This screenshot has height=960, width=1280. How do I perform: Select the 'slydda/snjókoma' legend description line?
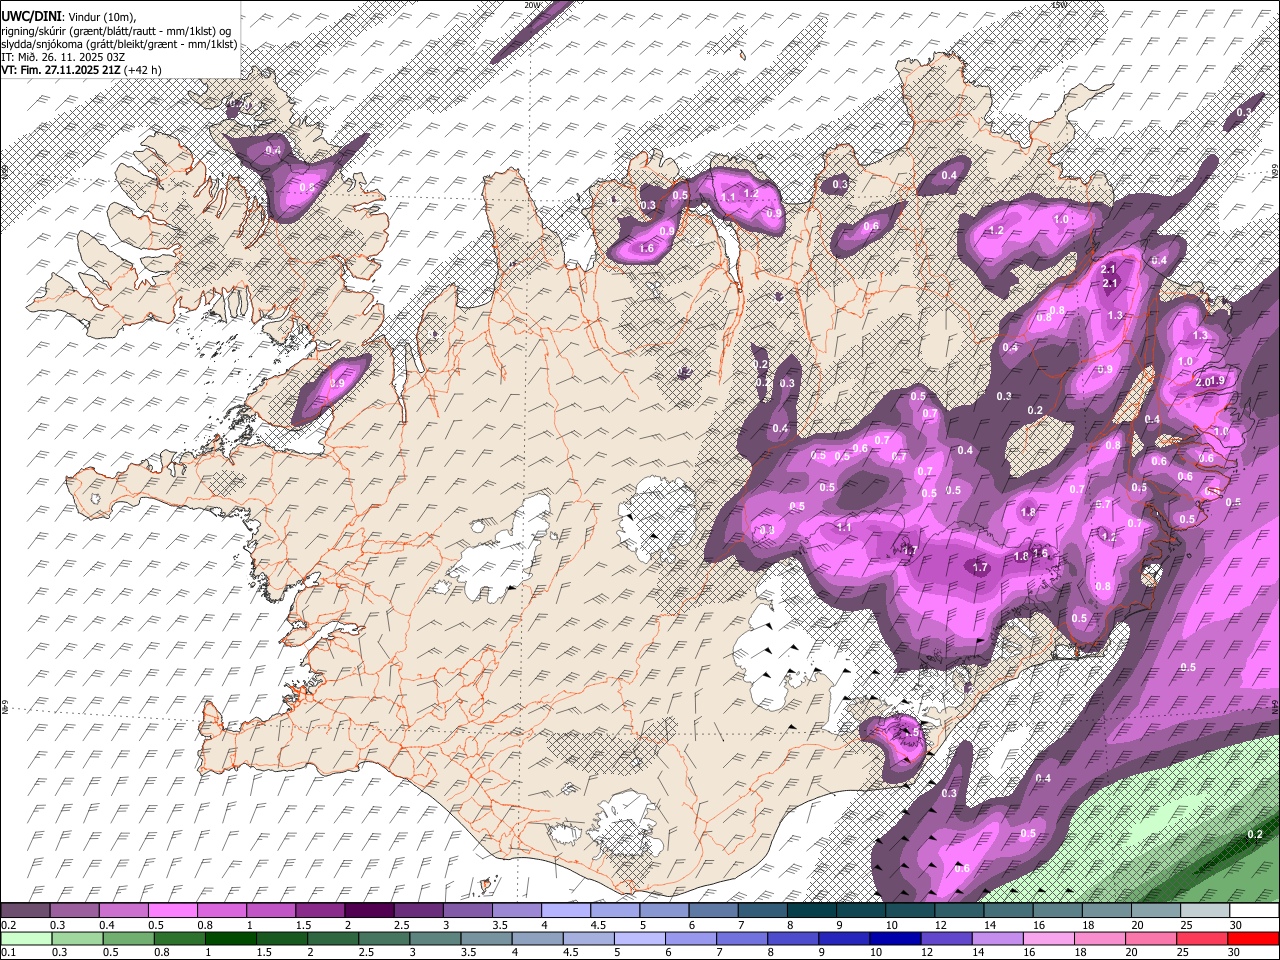[x=119, y=44]
